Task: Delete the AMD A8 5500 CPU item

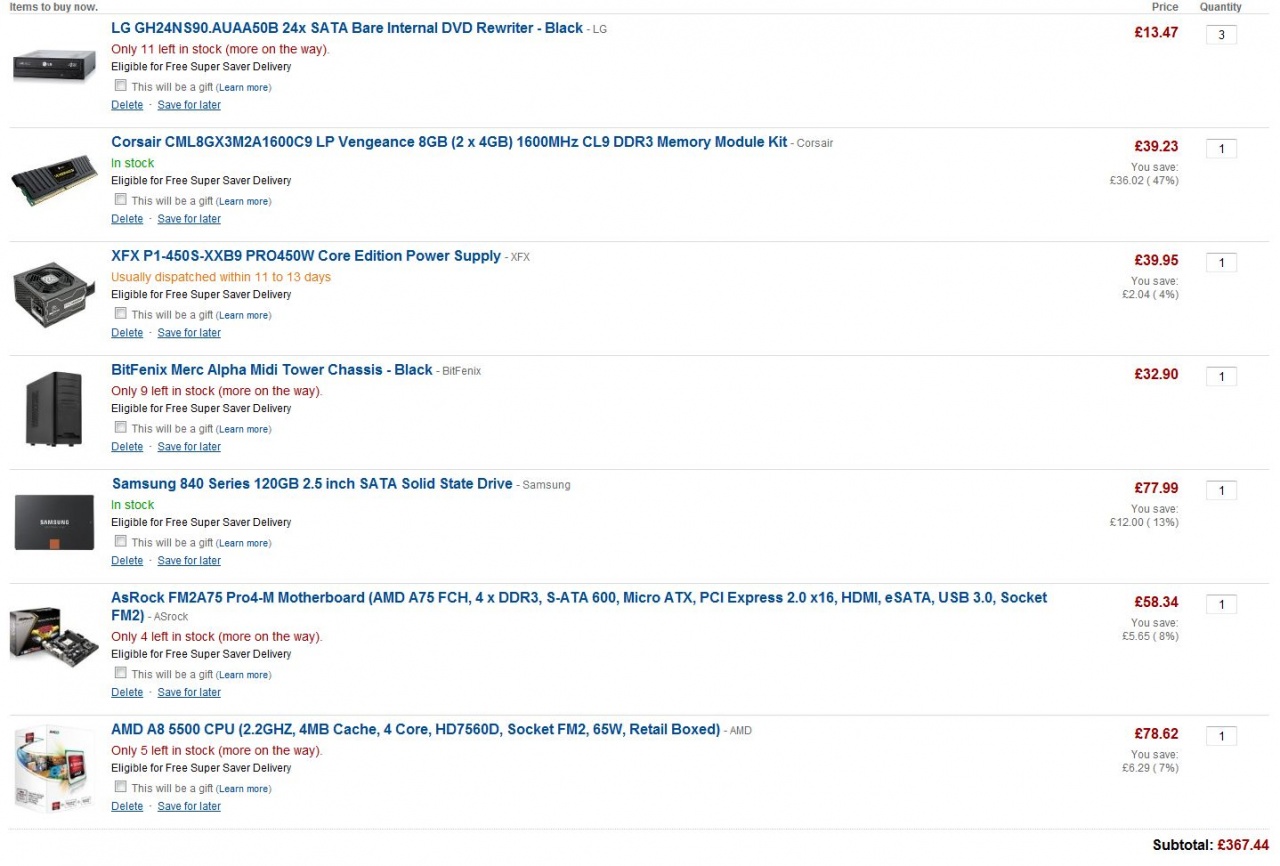Action: pos(127,807)
